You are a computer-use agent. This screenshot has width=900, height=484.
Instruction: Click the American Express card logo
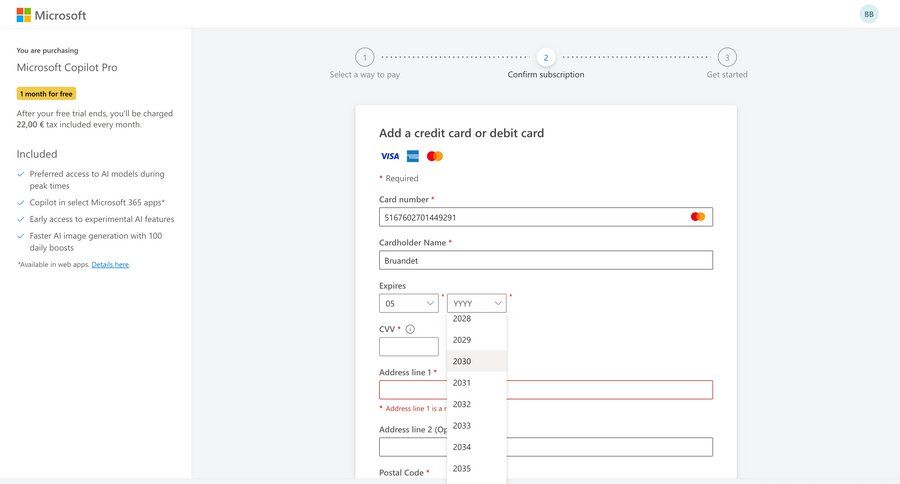(x=413, y=156)
